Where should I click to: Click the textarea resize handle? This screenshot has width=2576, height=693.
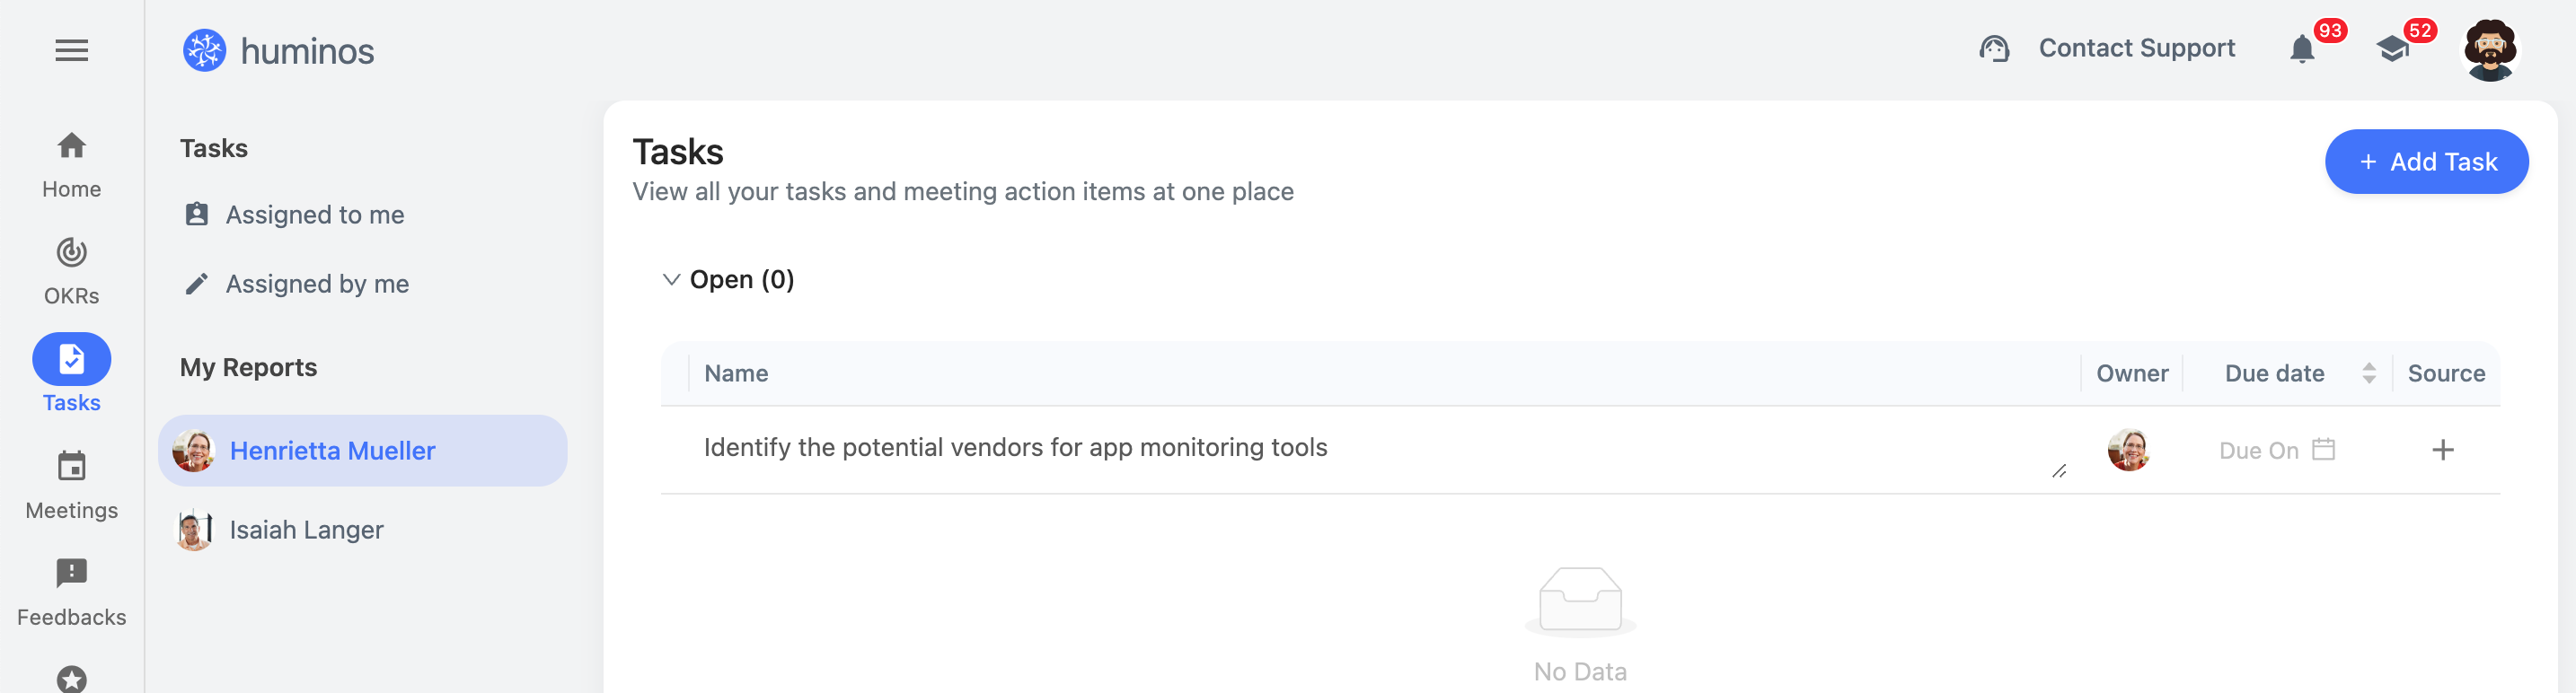tap(2059, 471)
